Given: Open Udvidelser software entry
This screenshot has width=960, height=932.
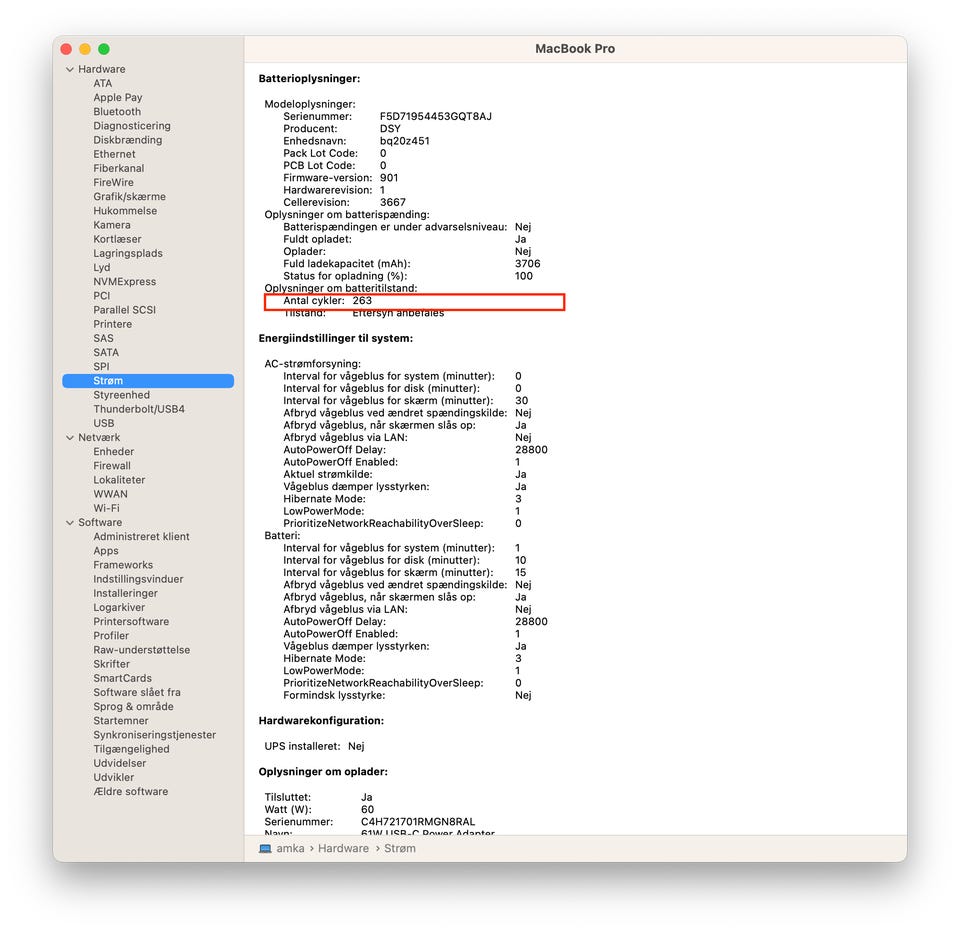Looking at the screenshot, I should point(119,762).
